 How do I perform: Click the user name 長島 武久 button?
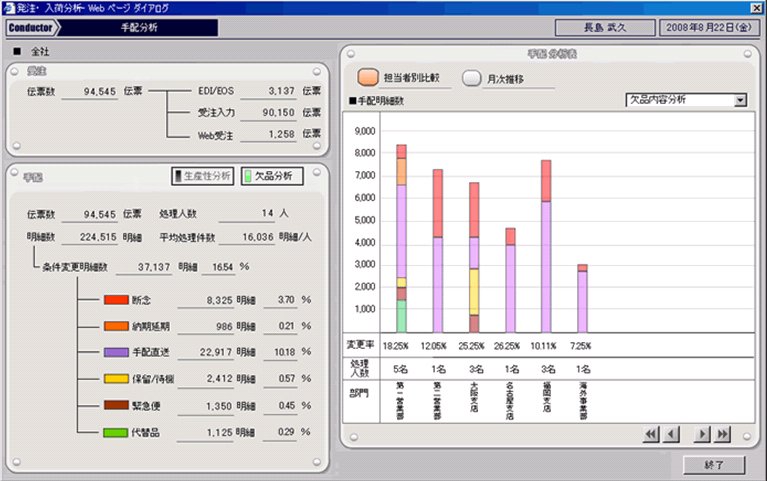click(605, 27)
